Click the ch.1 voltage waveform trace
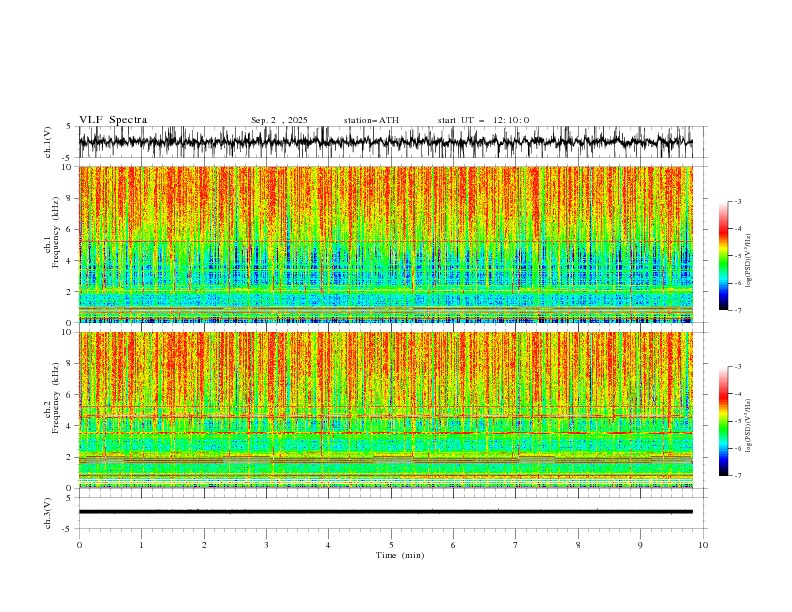The image size is (792, 612). [386, 142]
